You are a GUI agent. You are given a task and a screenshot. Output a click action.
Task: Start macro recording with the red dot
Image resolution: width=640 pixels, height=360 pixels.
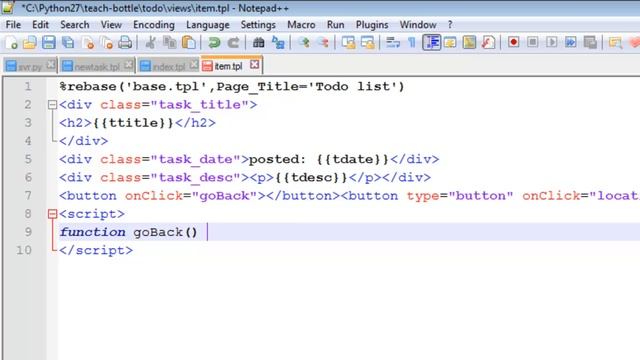click(x=513, y=42)
